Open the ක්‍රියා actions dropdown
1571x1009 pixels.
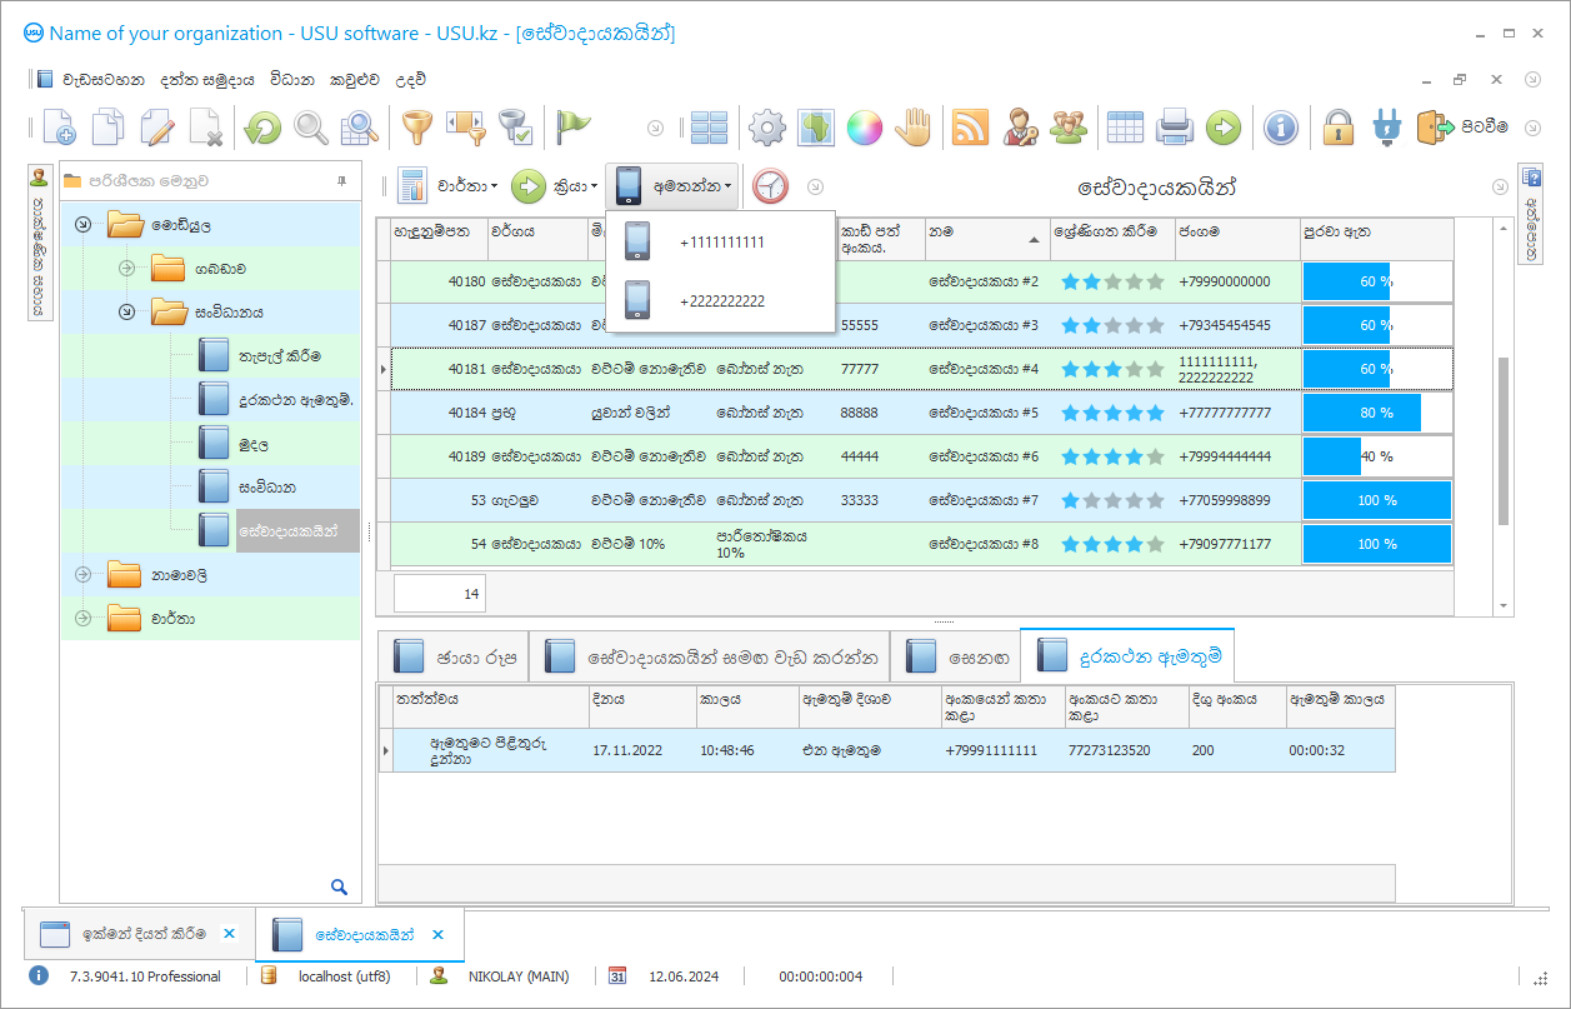(x=574, y=187)
